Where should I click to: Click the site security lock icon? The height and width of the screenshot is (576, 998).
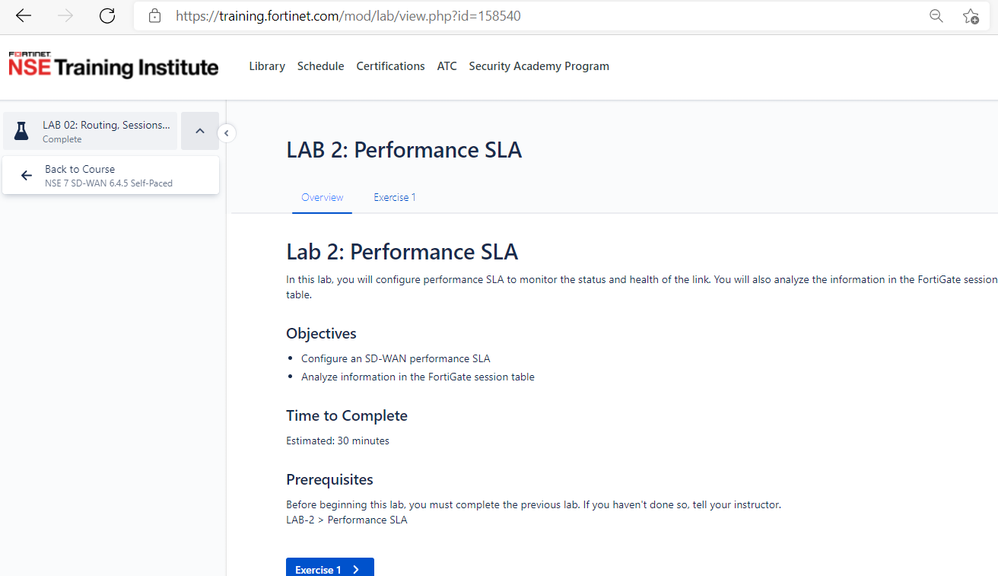(154, 16)
